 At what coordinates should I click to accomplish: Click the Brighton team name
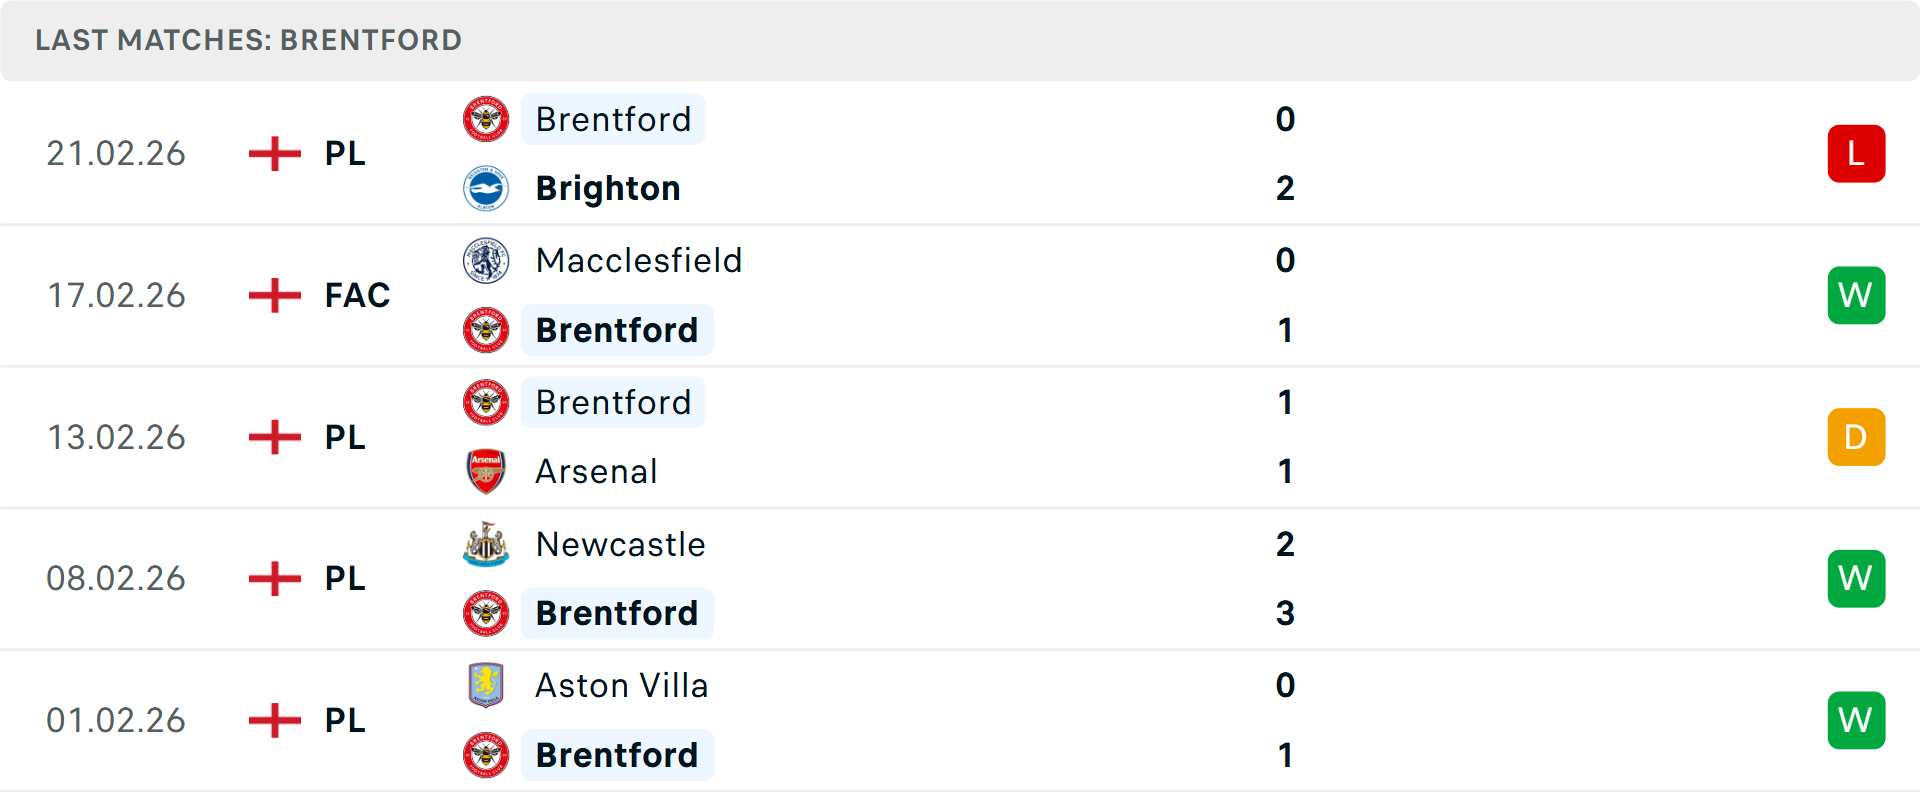point(607,188)
